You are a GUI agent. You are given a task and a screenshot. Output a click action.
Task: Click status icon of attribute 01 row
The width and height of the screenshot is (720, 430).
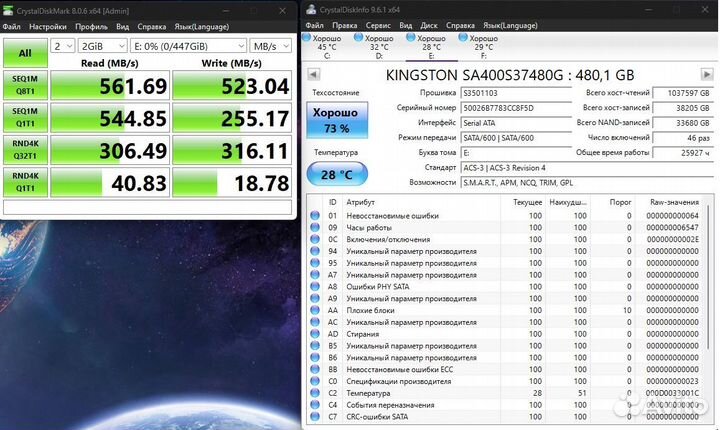pyautogui.click(x=315, y=215)
